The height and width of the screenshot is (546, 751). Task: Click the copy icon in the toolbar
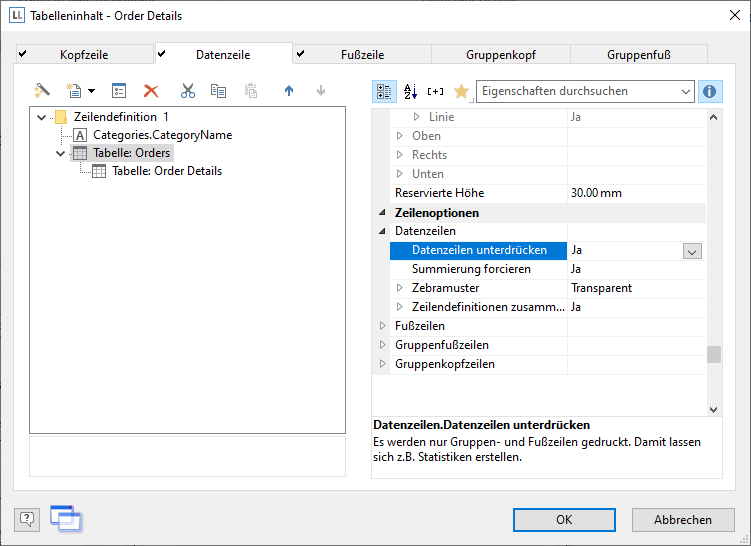pyautogui.click(x=218, y=91)
